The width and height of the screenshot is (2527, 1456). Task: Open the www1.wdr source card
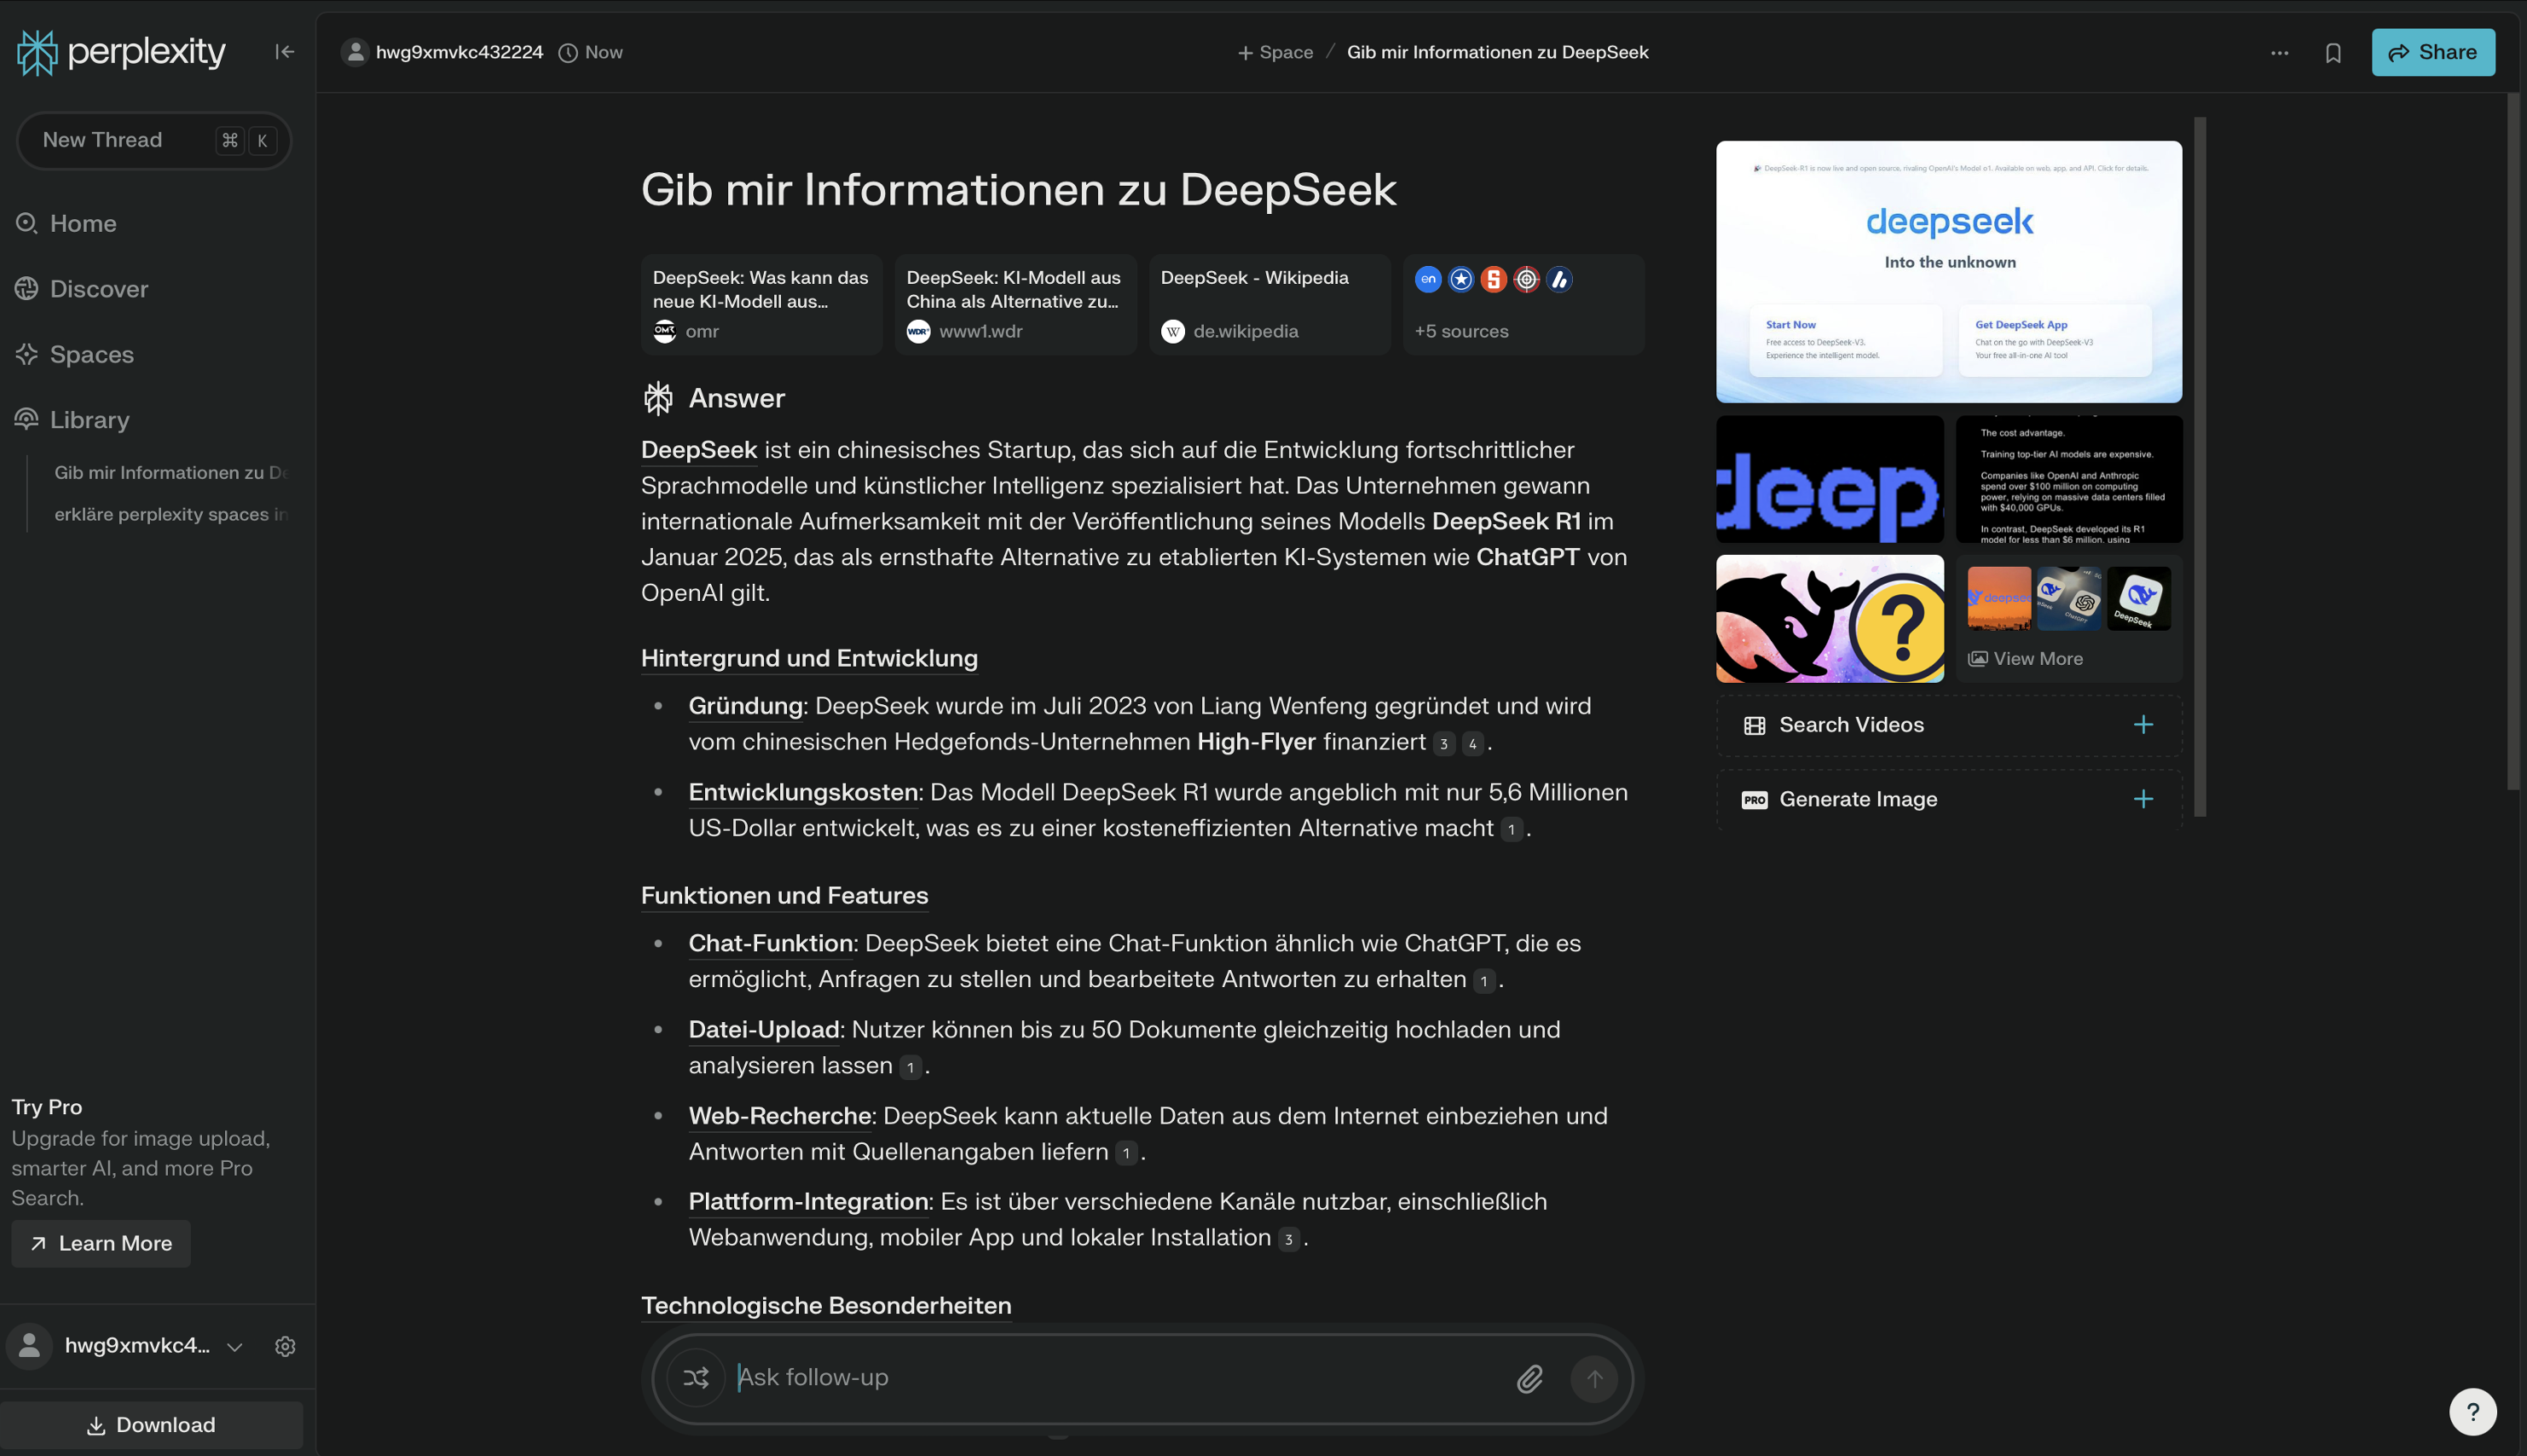pyautogui.click(x=1015, y=304)
